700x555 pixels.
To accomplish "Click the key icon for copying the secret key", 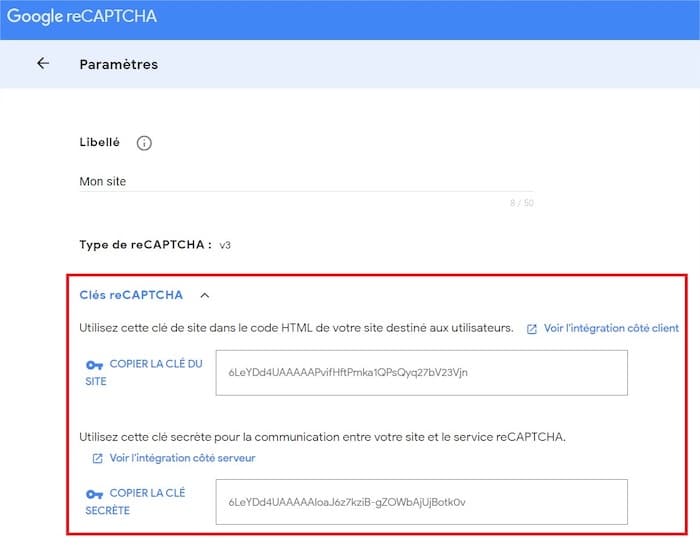I will pyautogui.click(x=95, y=494).
